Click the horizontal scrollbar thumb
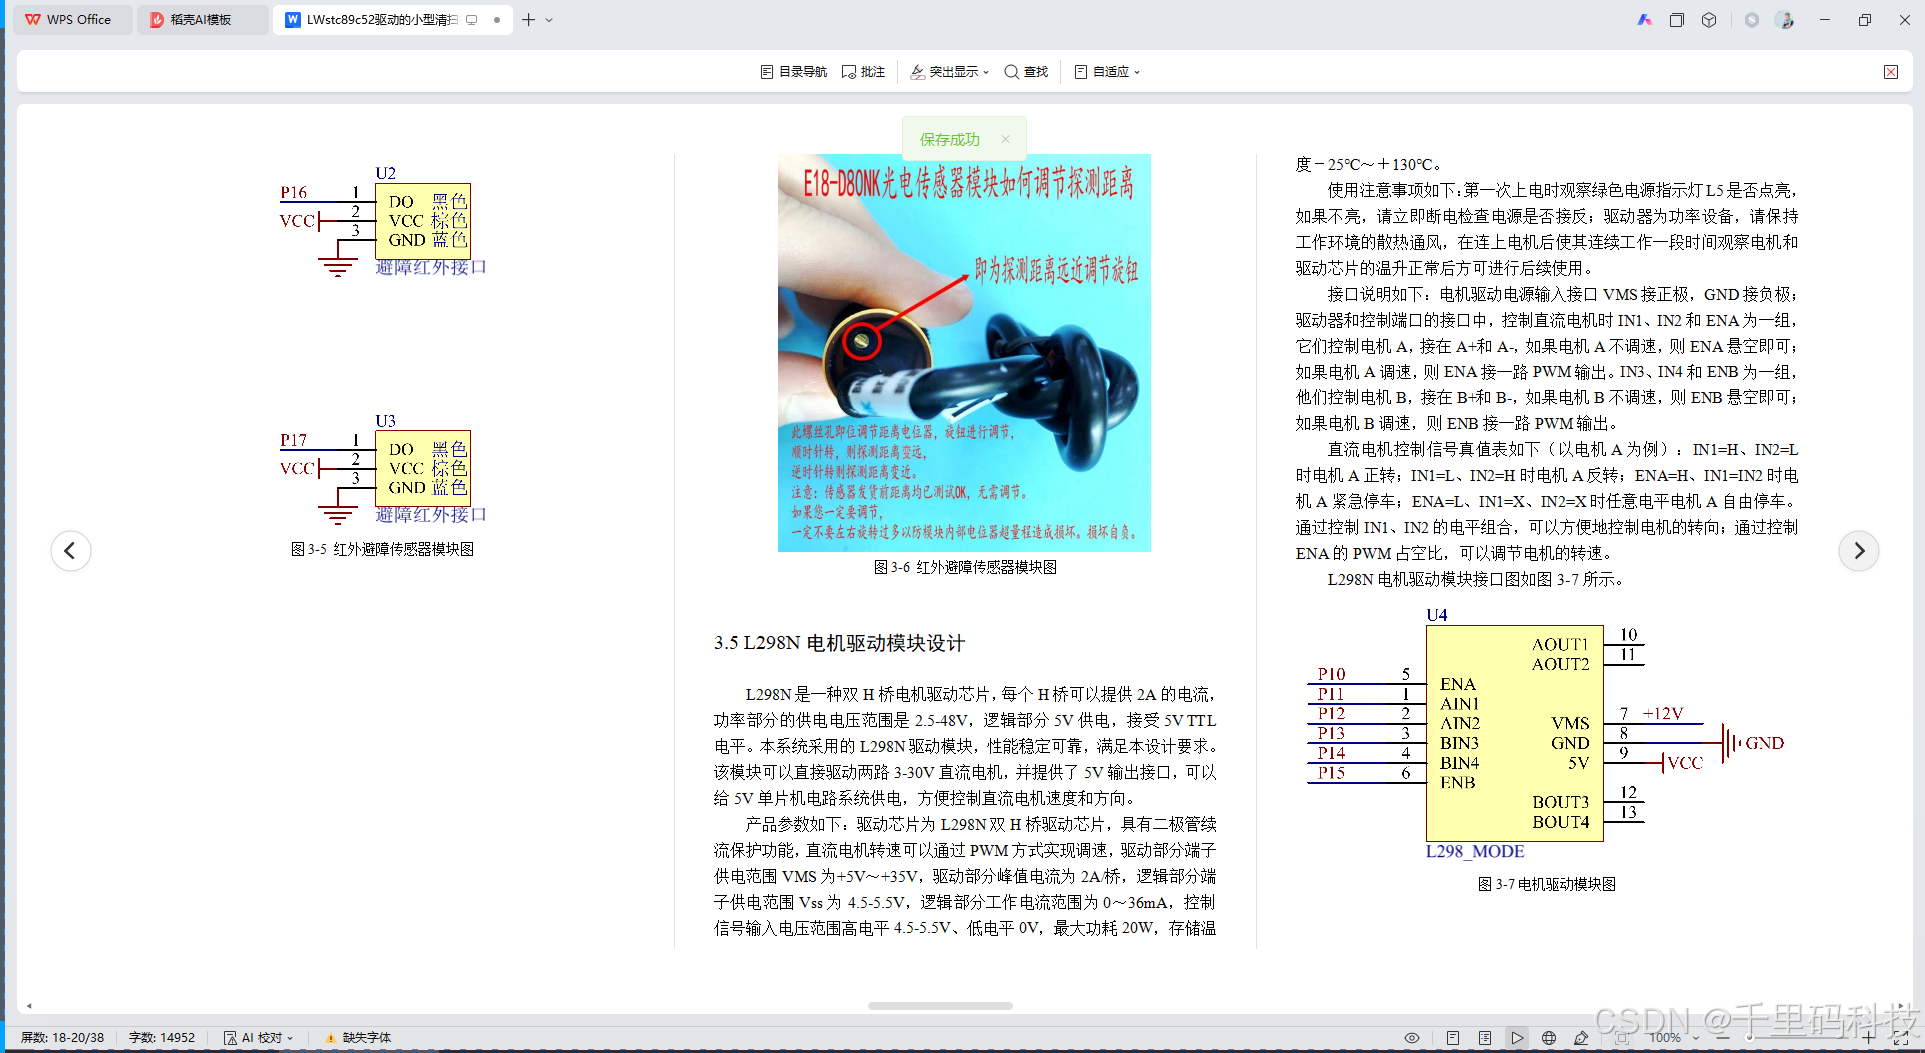 click(940, 1006)
